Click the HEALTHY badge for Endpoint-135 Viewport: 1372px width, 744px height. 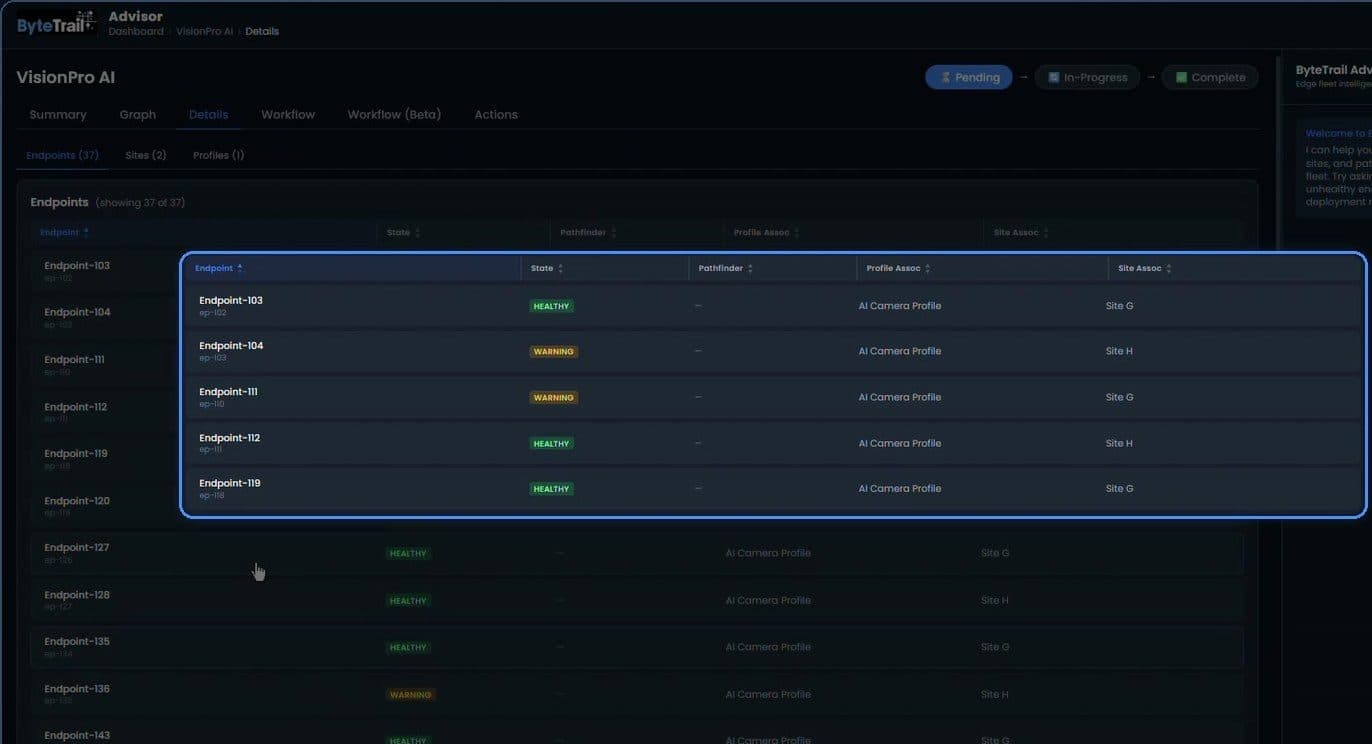(408, 648)
